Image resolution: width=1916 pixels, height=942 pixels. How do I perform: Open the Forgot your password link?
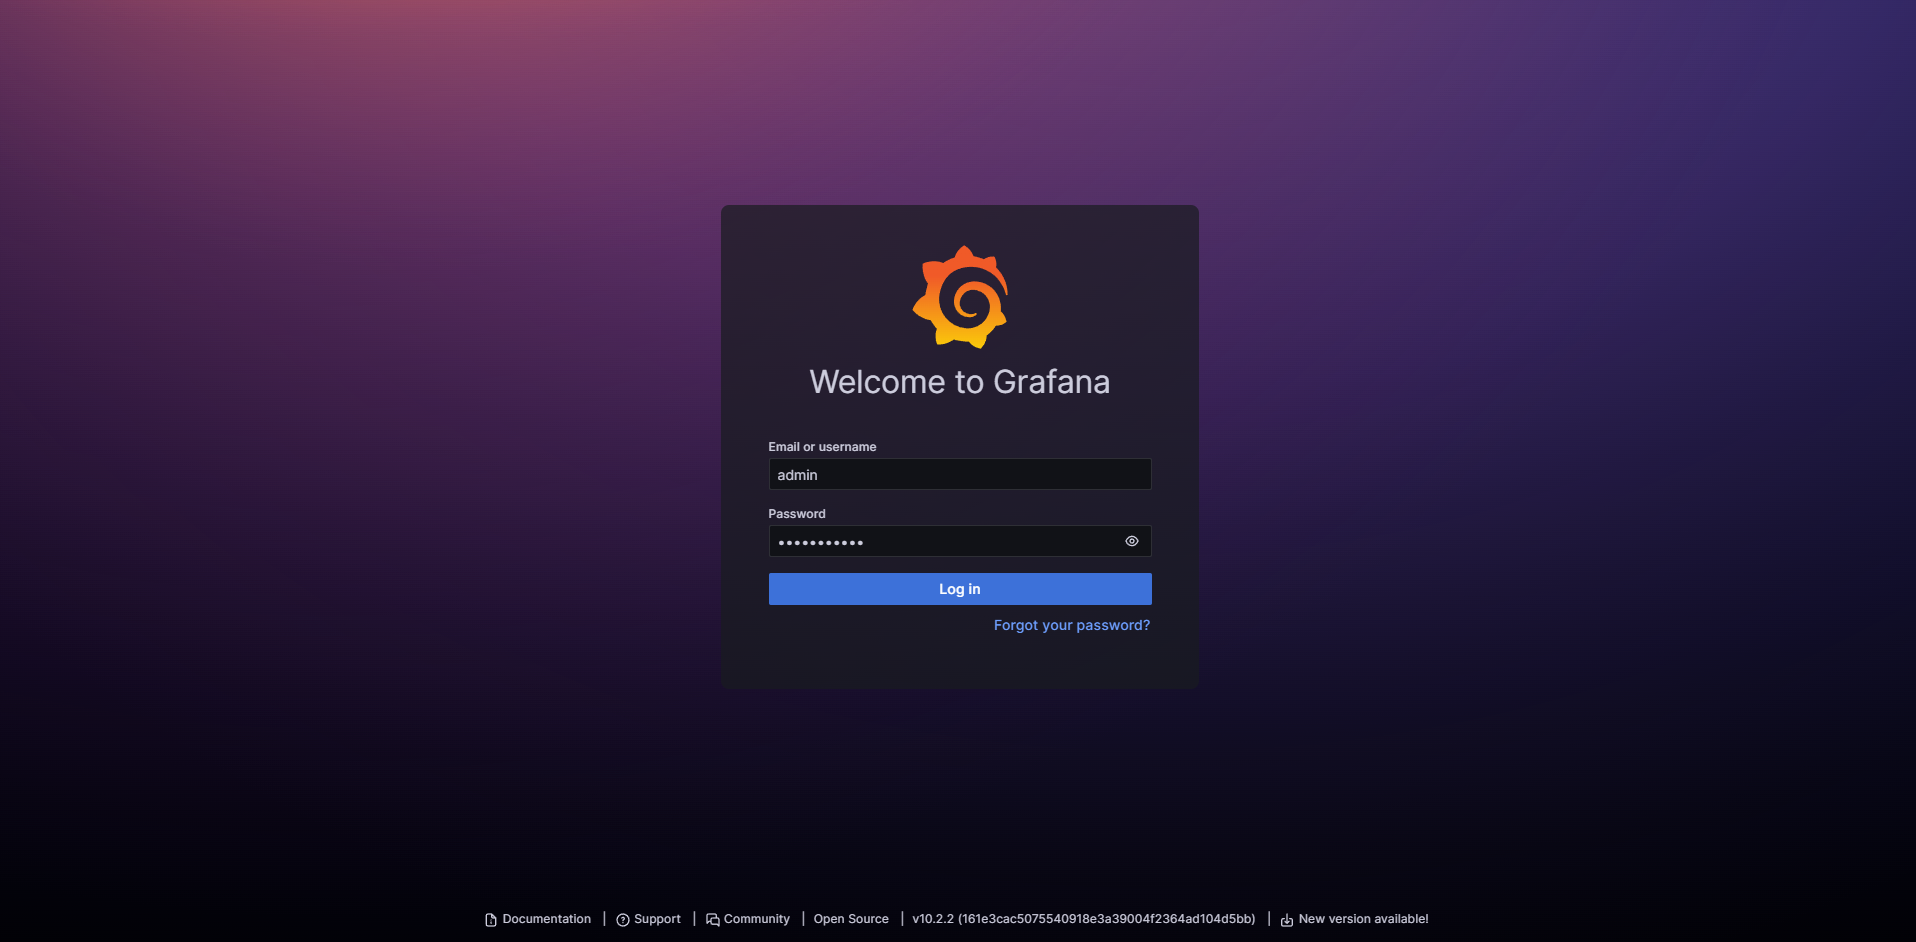tap(1071, 625)
